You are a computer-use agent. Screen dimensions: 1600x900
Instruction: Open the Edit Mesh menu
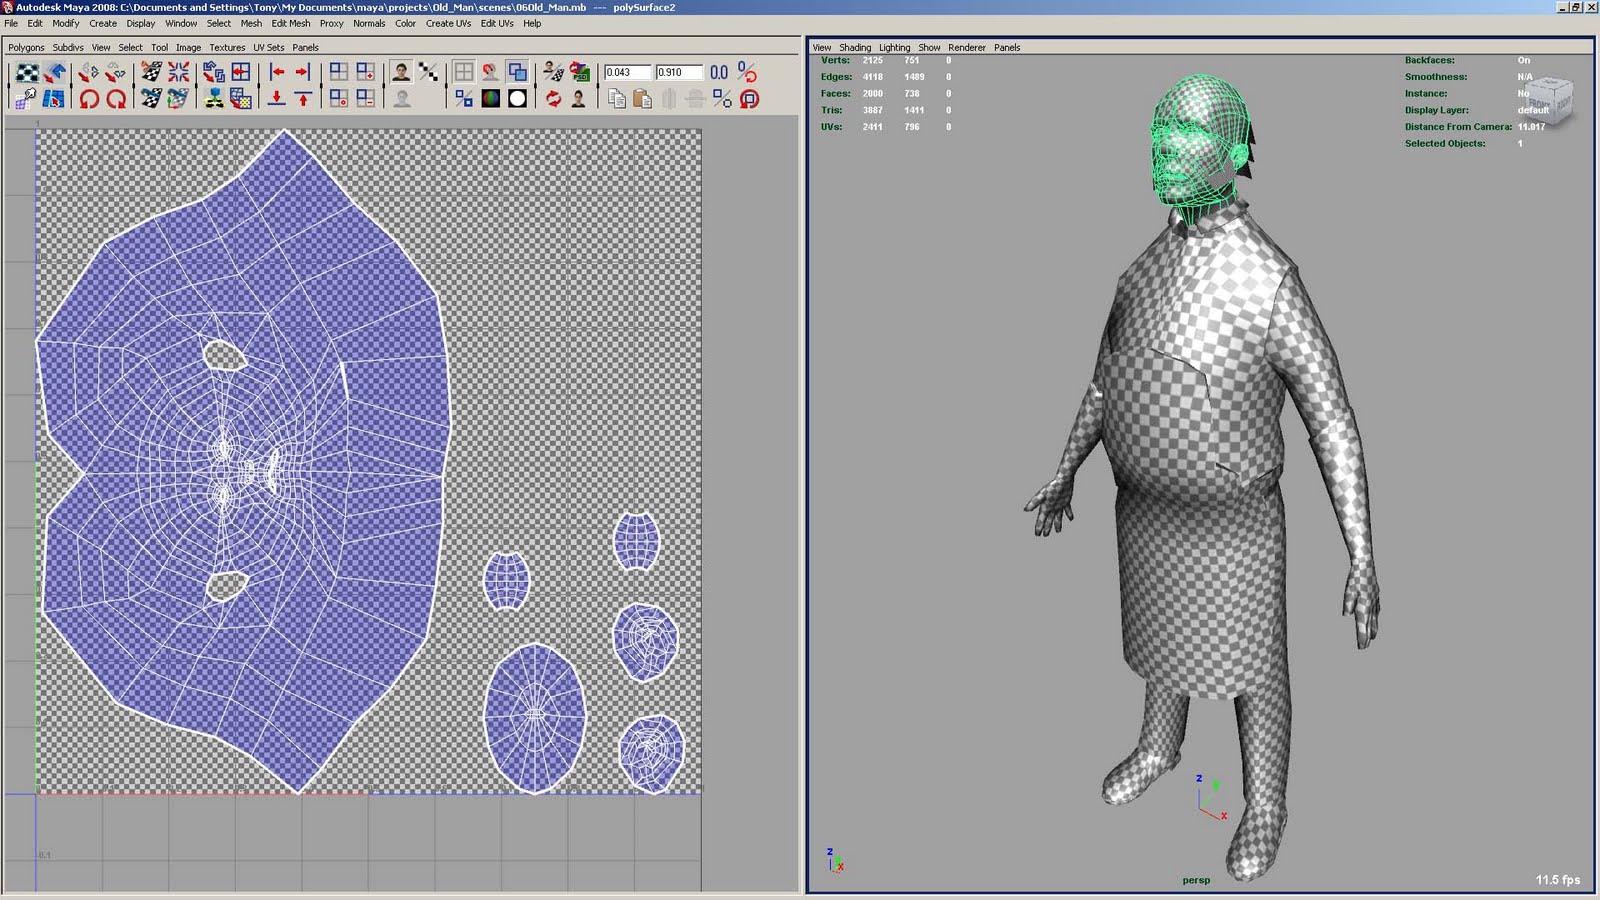(x=290, y=23)
